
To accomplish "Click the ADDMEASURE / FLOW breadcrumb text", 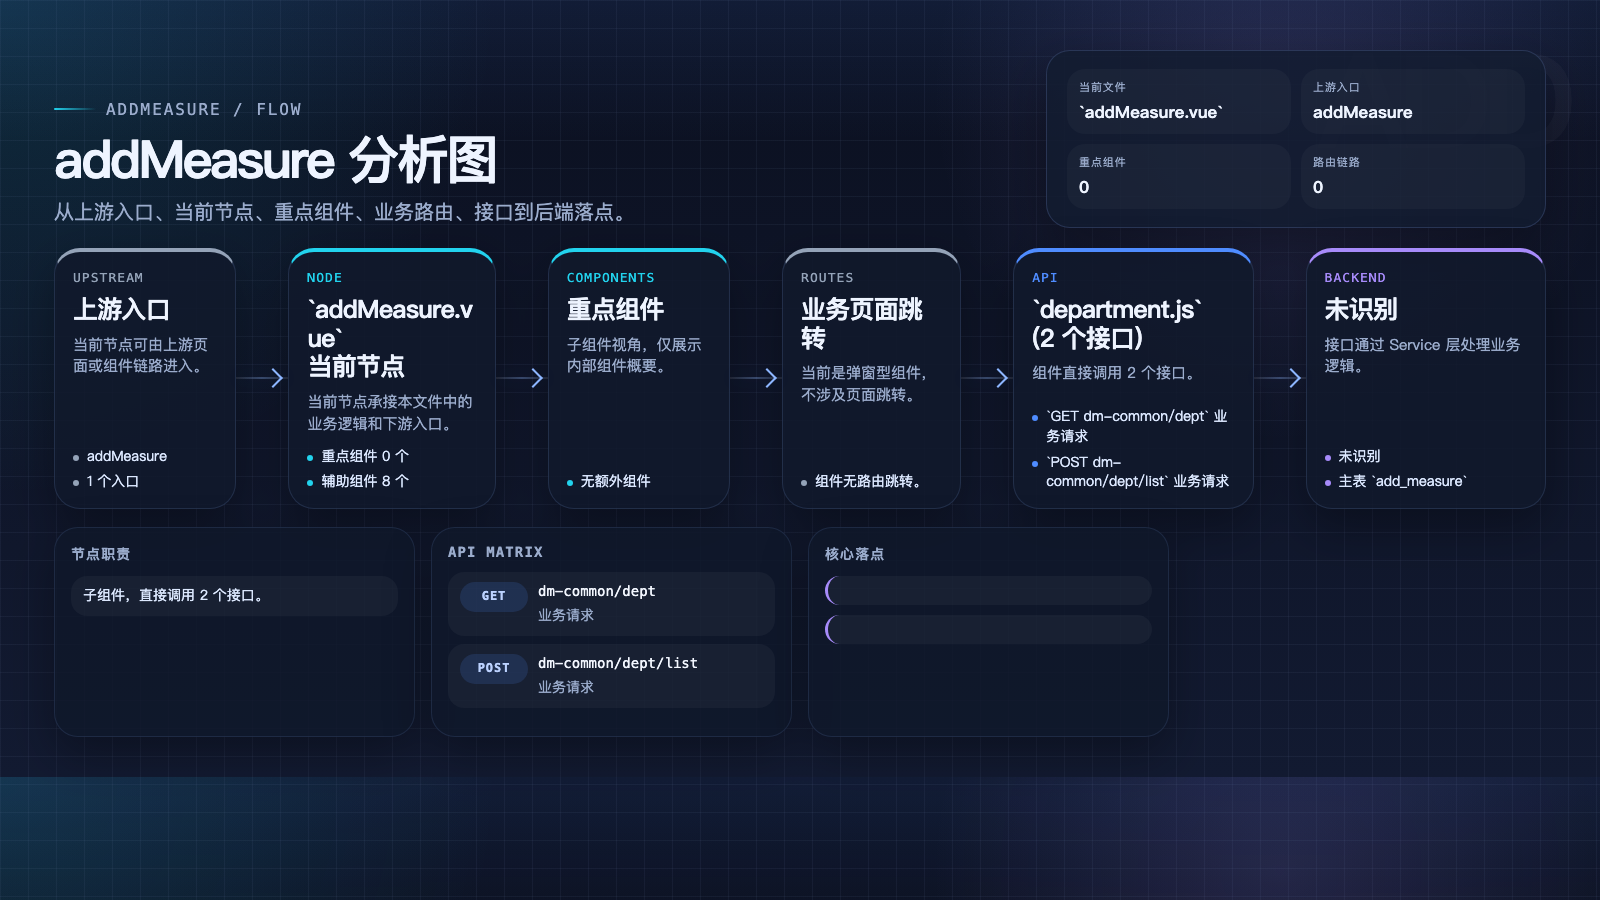I will [204, 109].
